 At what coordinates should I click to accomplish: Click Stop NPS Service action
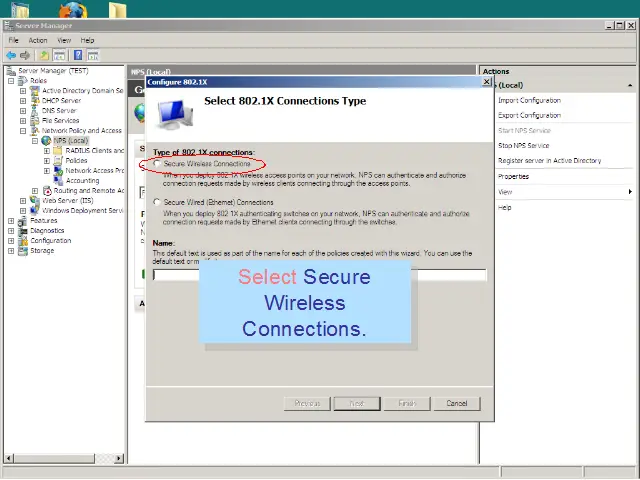pyautogui.click(x=524, y=145)
